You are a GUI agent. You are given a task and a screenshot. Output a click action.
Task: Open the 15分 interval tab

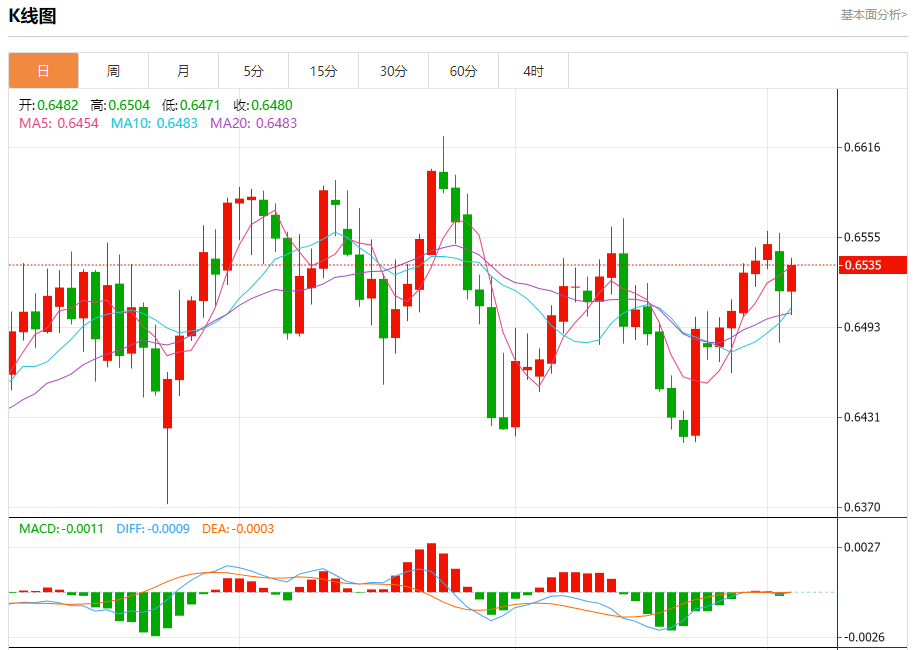[x=323, y=71]
